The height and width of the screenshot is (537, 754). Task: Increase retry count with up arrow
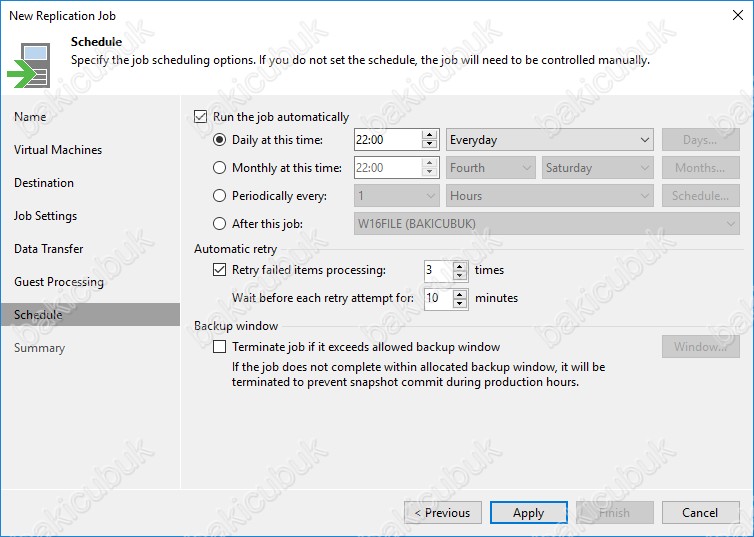click(460, 265)
